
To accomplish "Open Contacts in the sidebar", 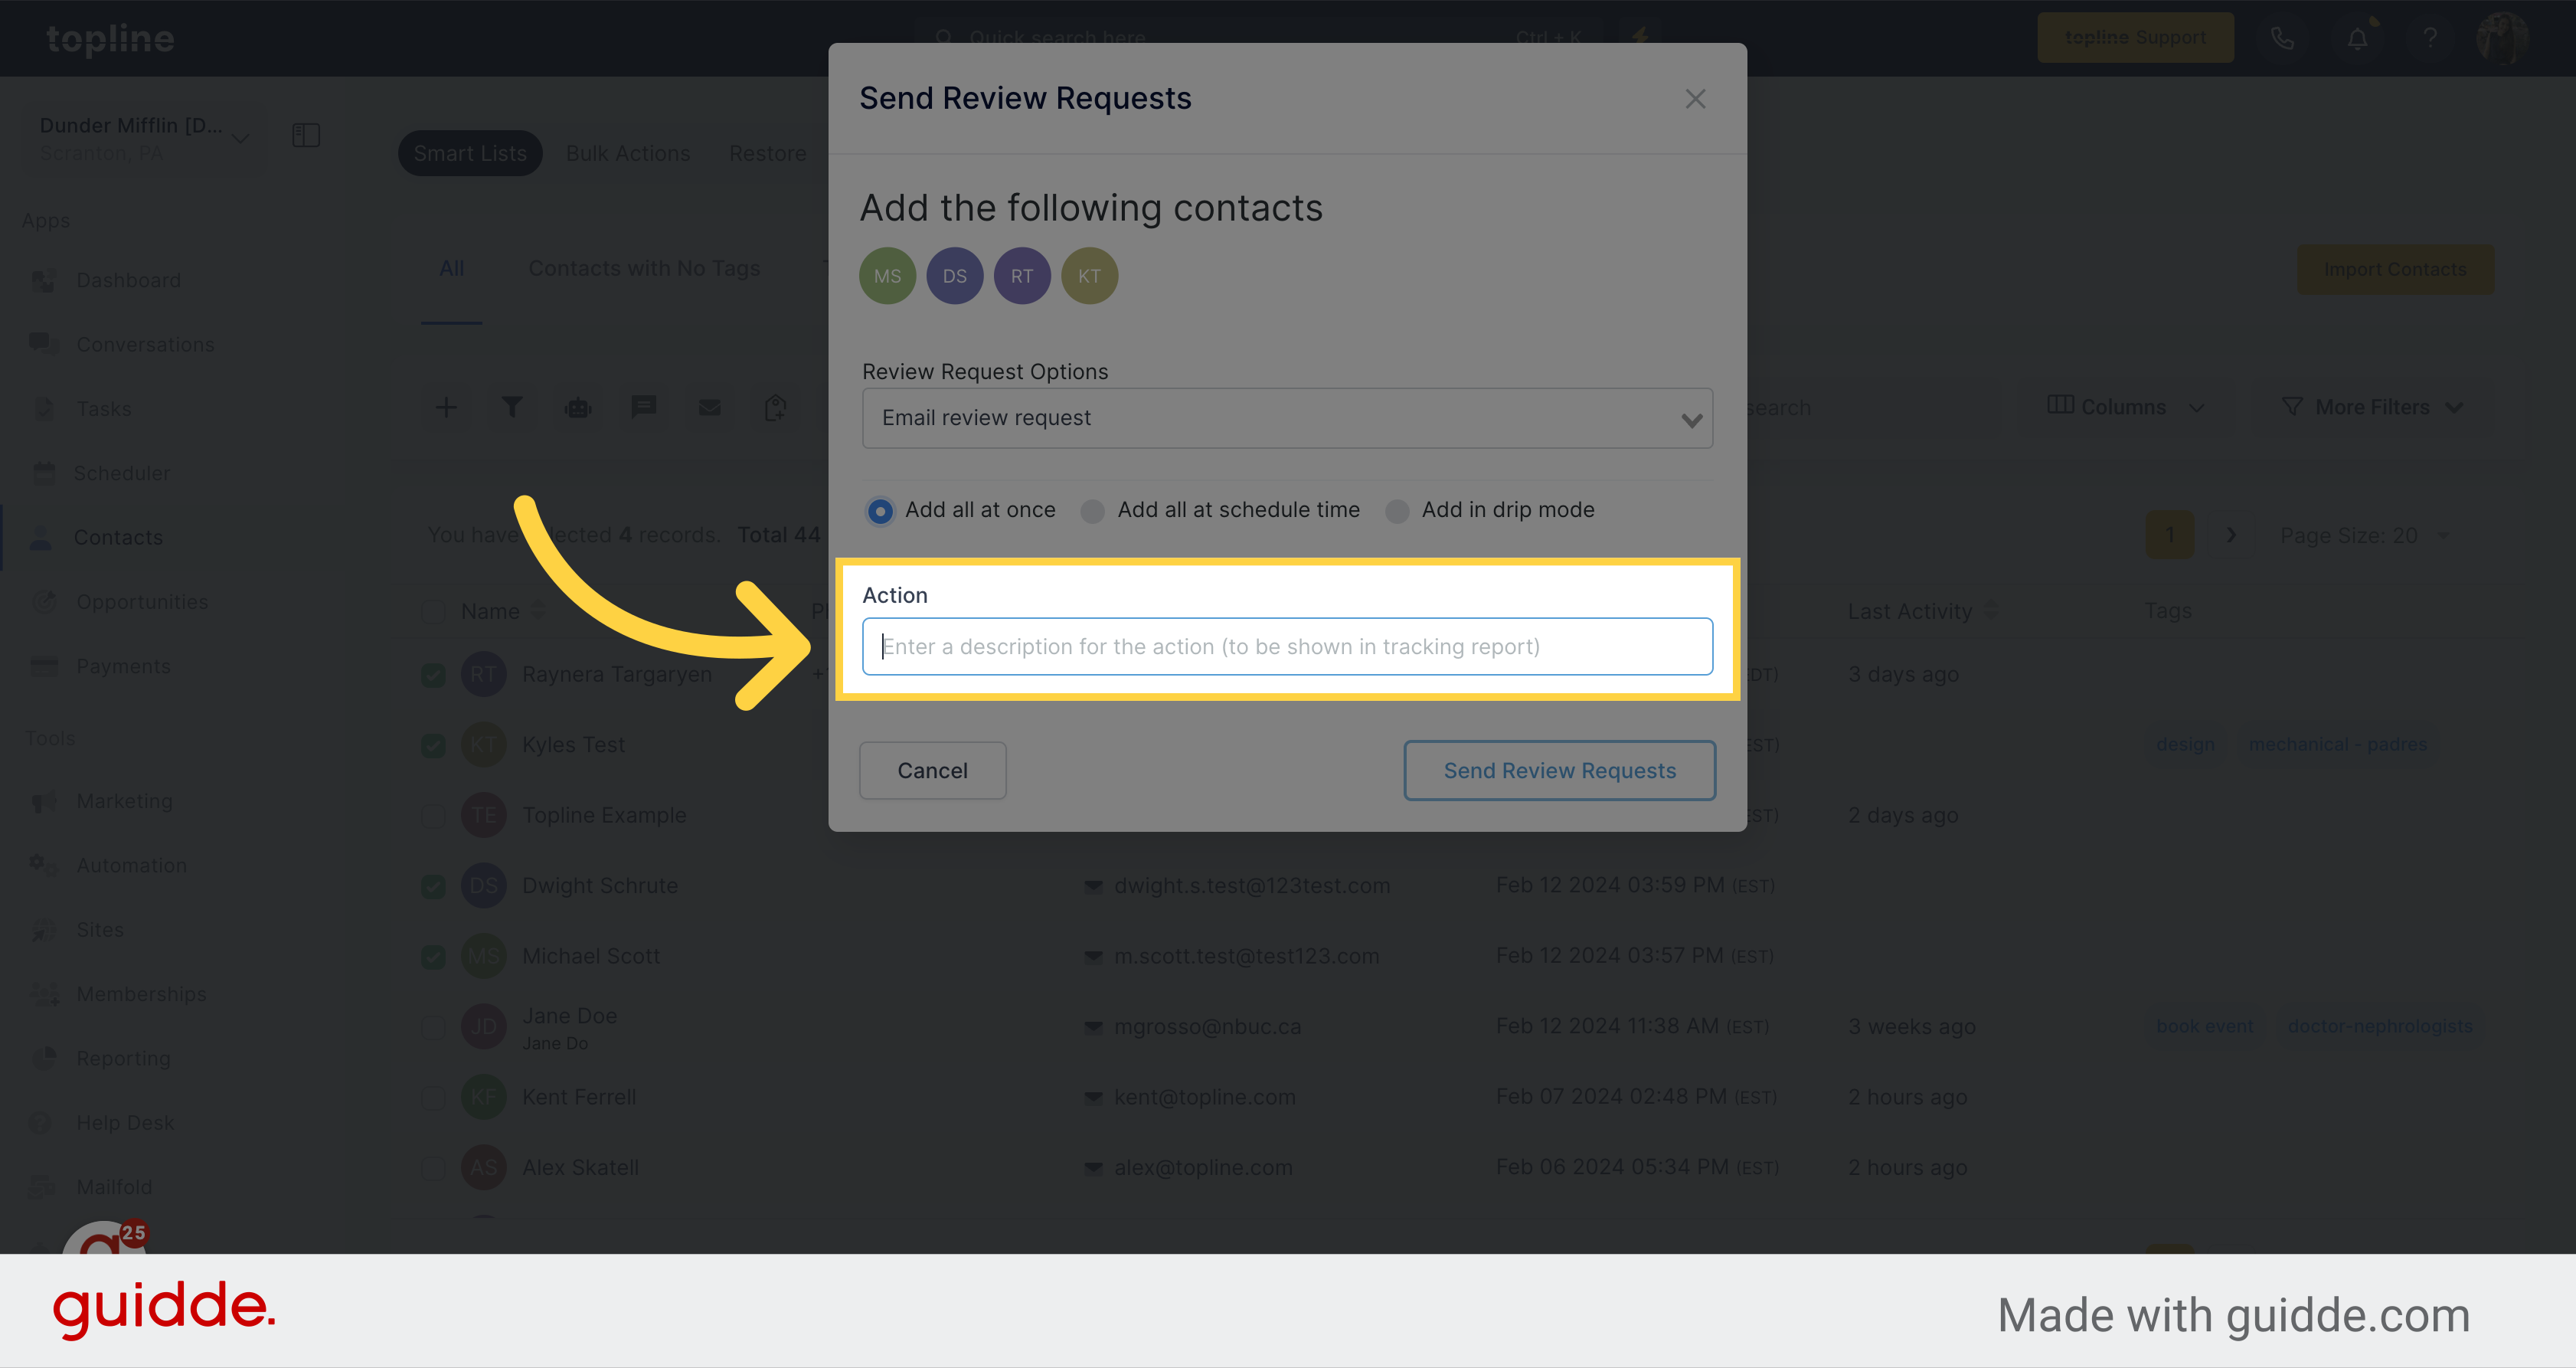I will (118, 537).
